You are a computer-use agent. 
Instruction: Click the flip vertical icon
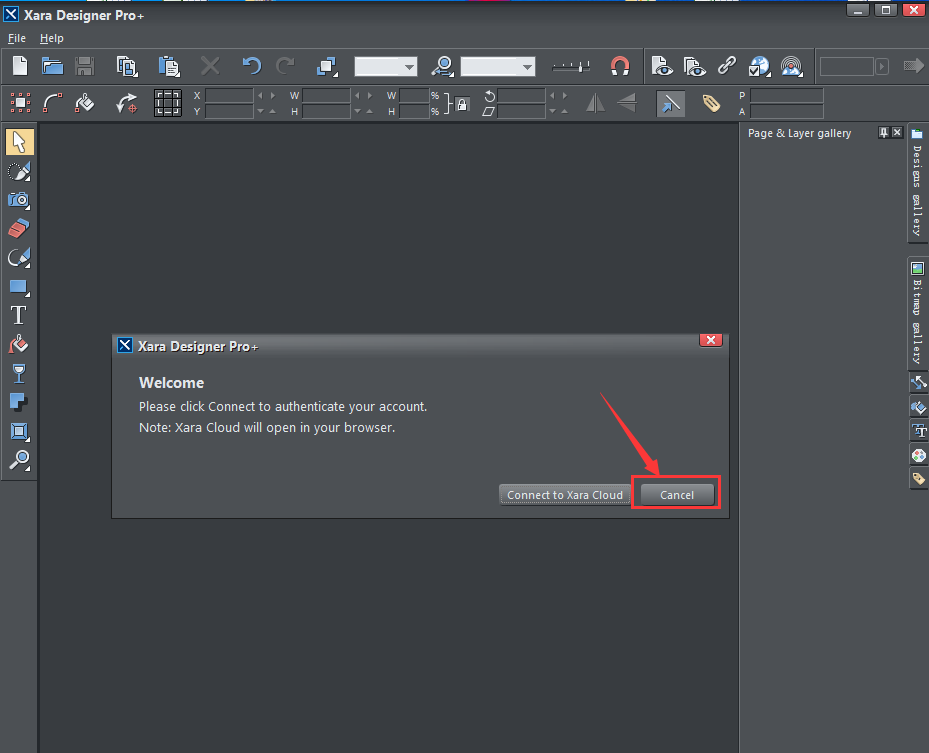[627, 103]
